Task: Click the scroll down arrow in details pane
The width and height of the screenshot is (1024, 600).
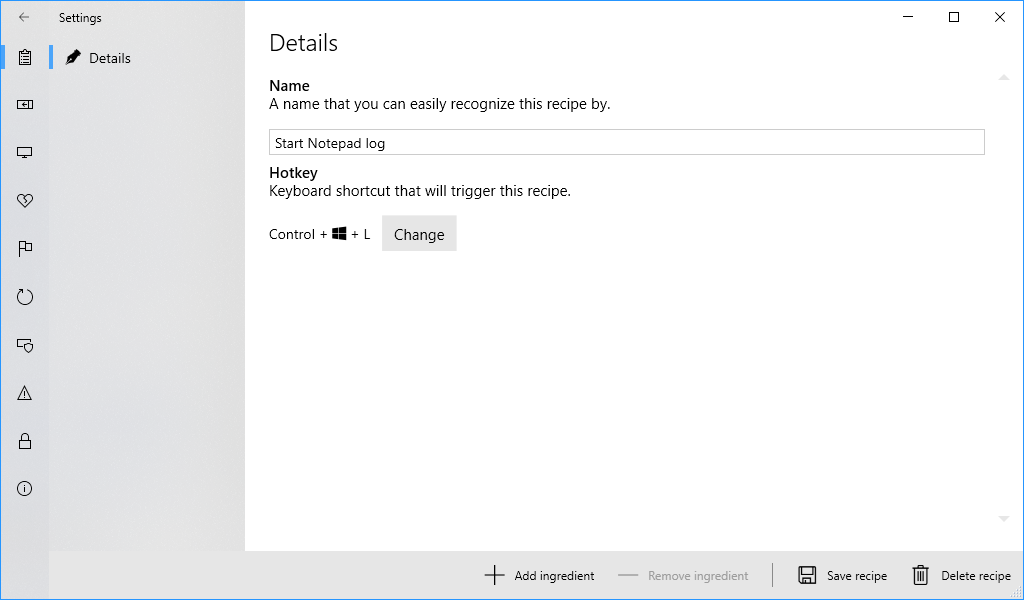Action: (1004, 519)
